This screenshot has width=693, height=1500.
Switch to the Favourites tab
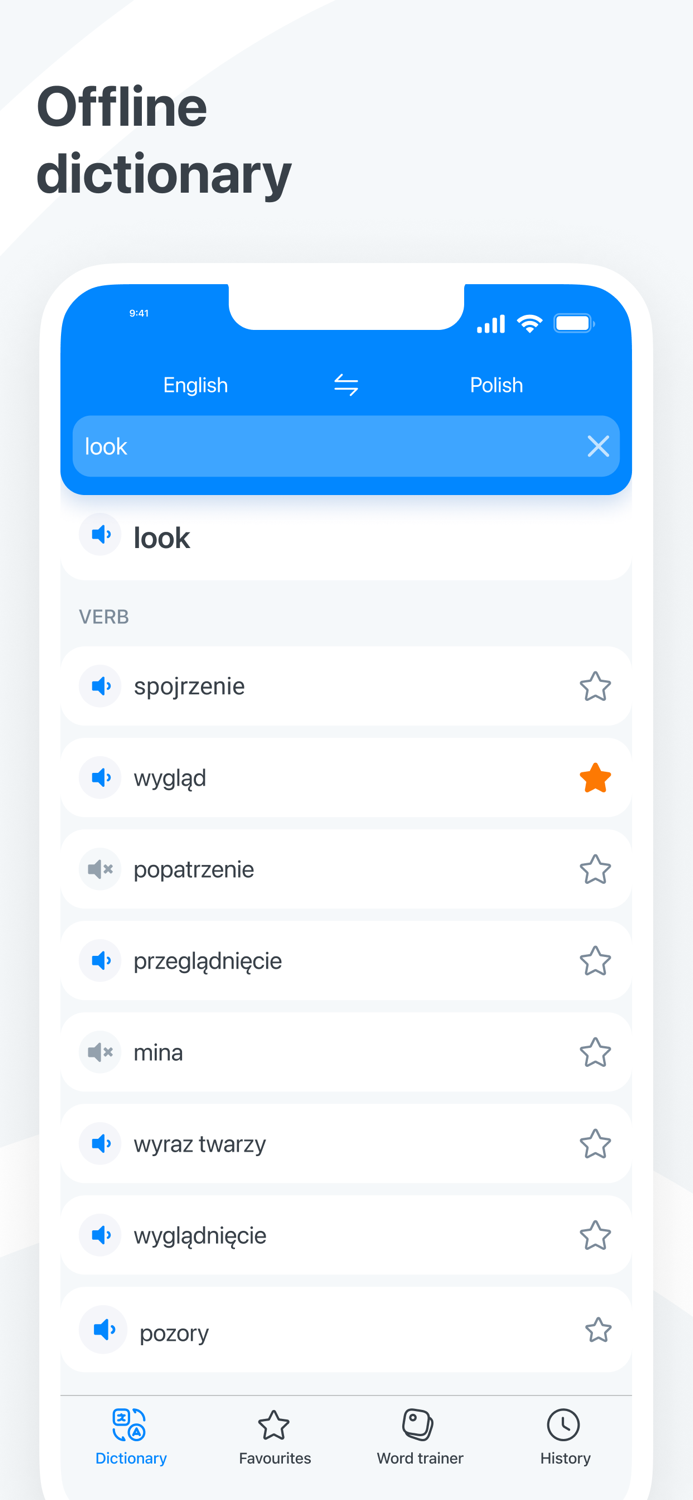tap(274, 1438)
